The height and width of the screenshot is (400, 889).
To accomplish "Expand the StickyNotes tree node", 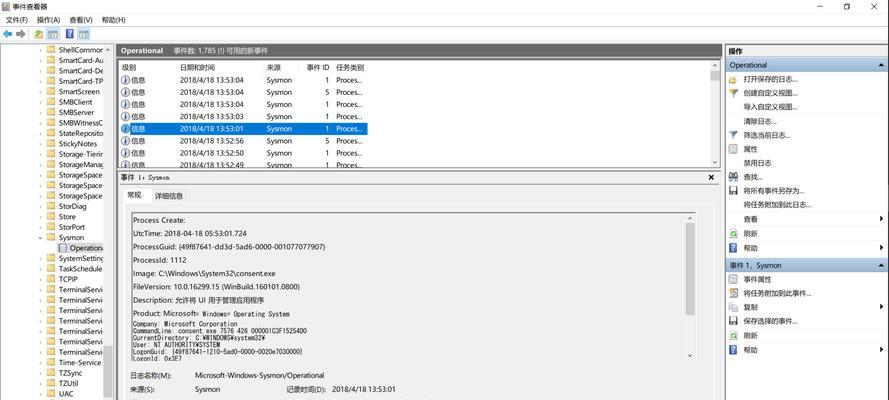I will 40,144.
